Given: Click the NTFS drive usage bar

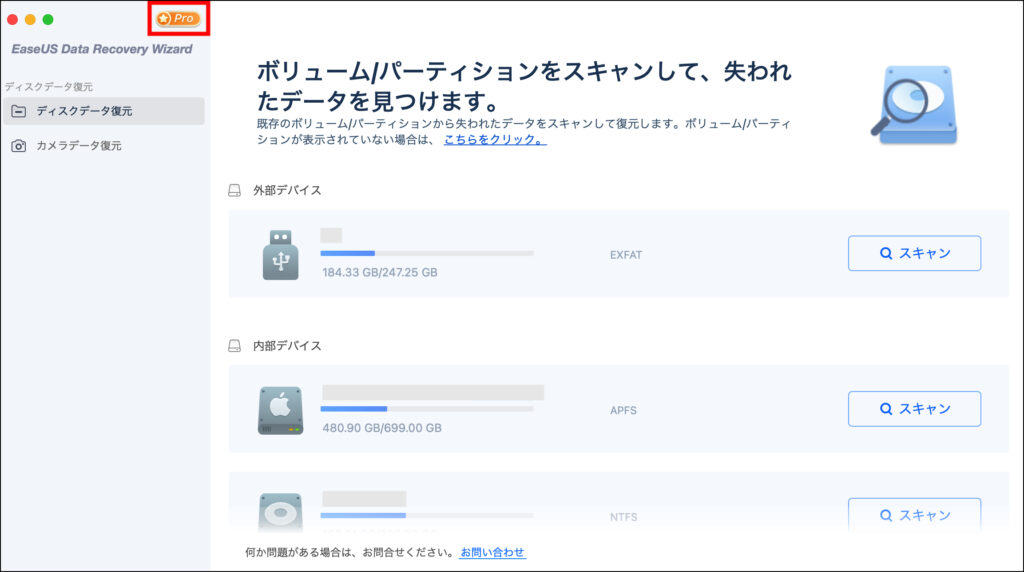Looking at the screenshot, I should pyautogui.click(x=427, y=515).
